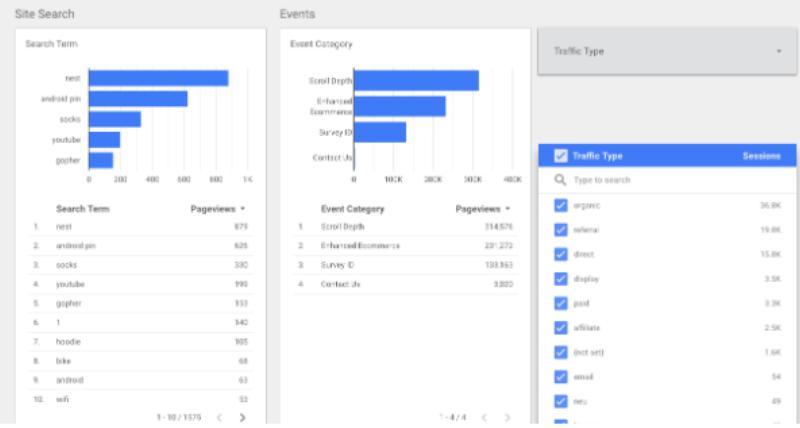Select row 2, android pin, in table
800x428 pixels.
(140, 246)
